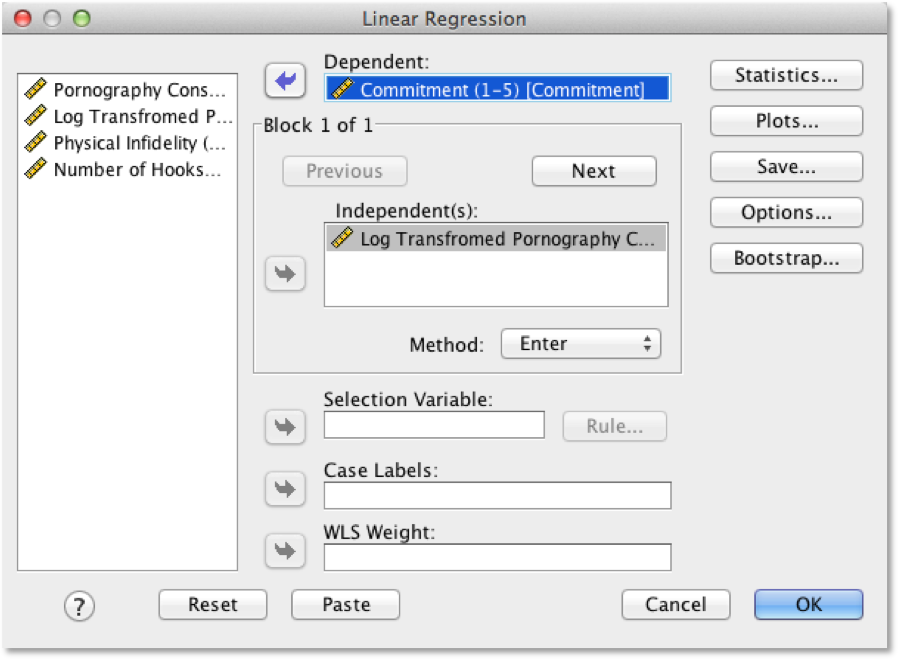Open the Bootstrap... settings
This screenshot has width=899, height=660.
coord(786,258)
